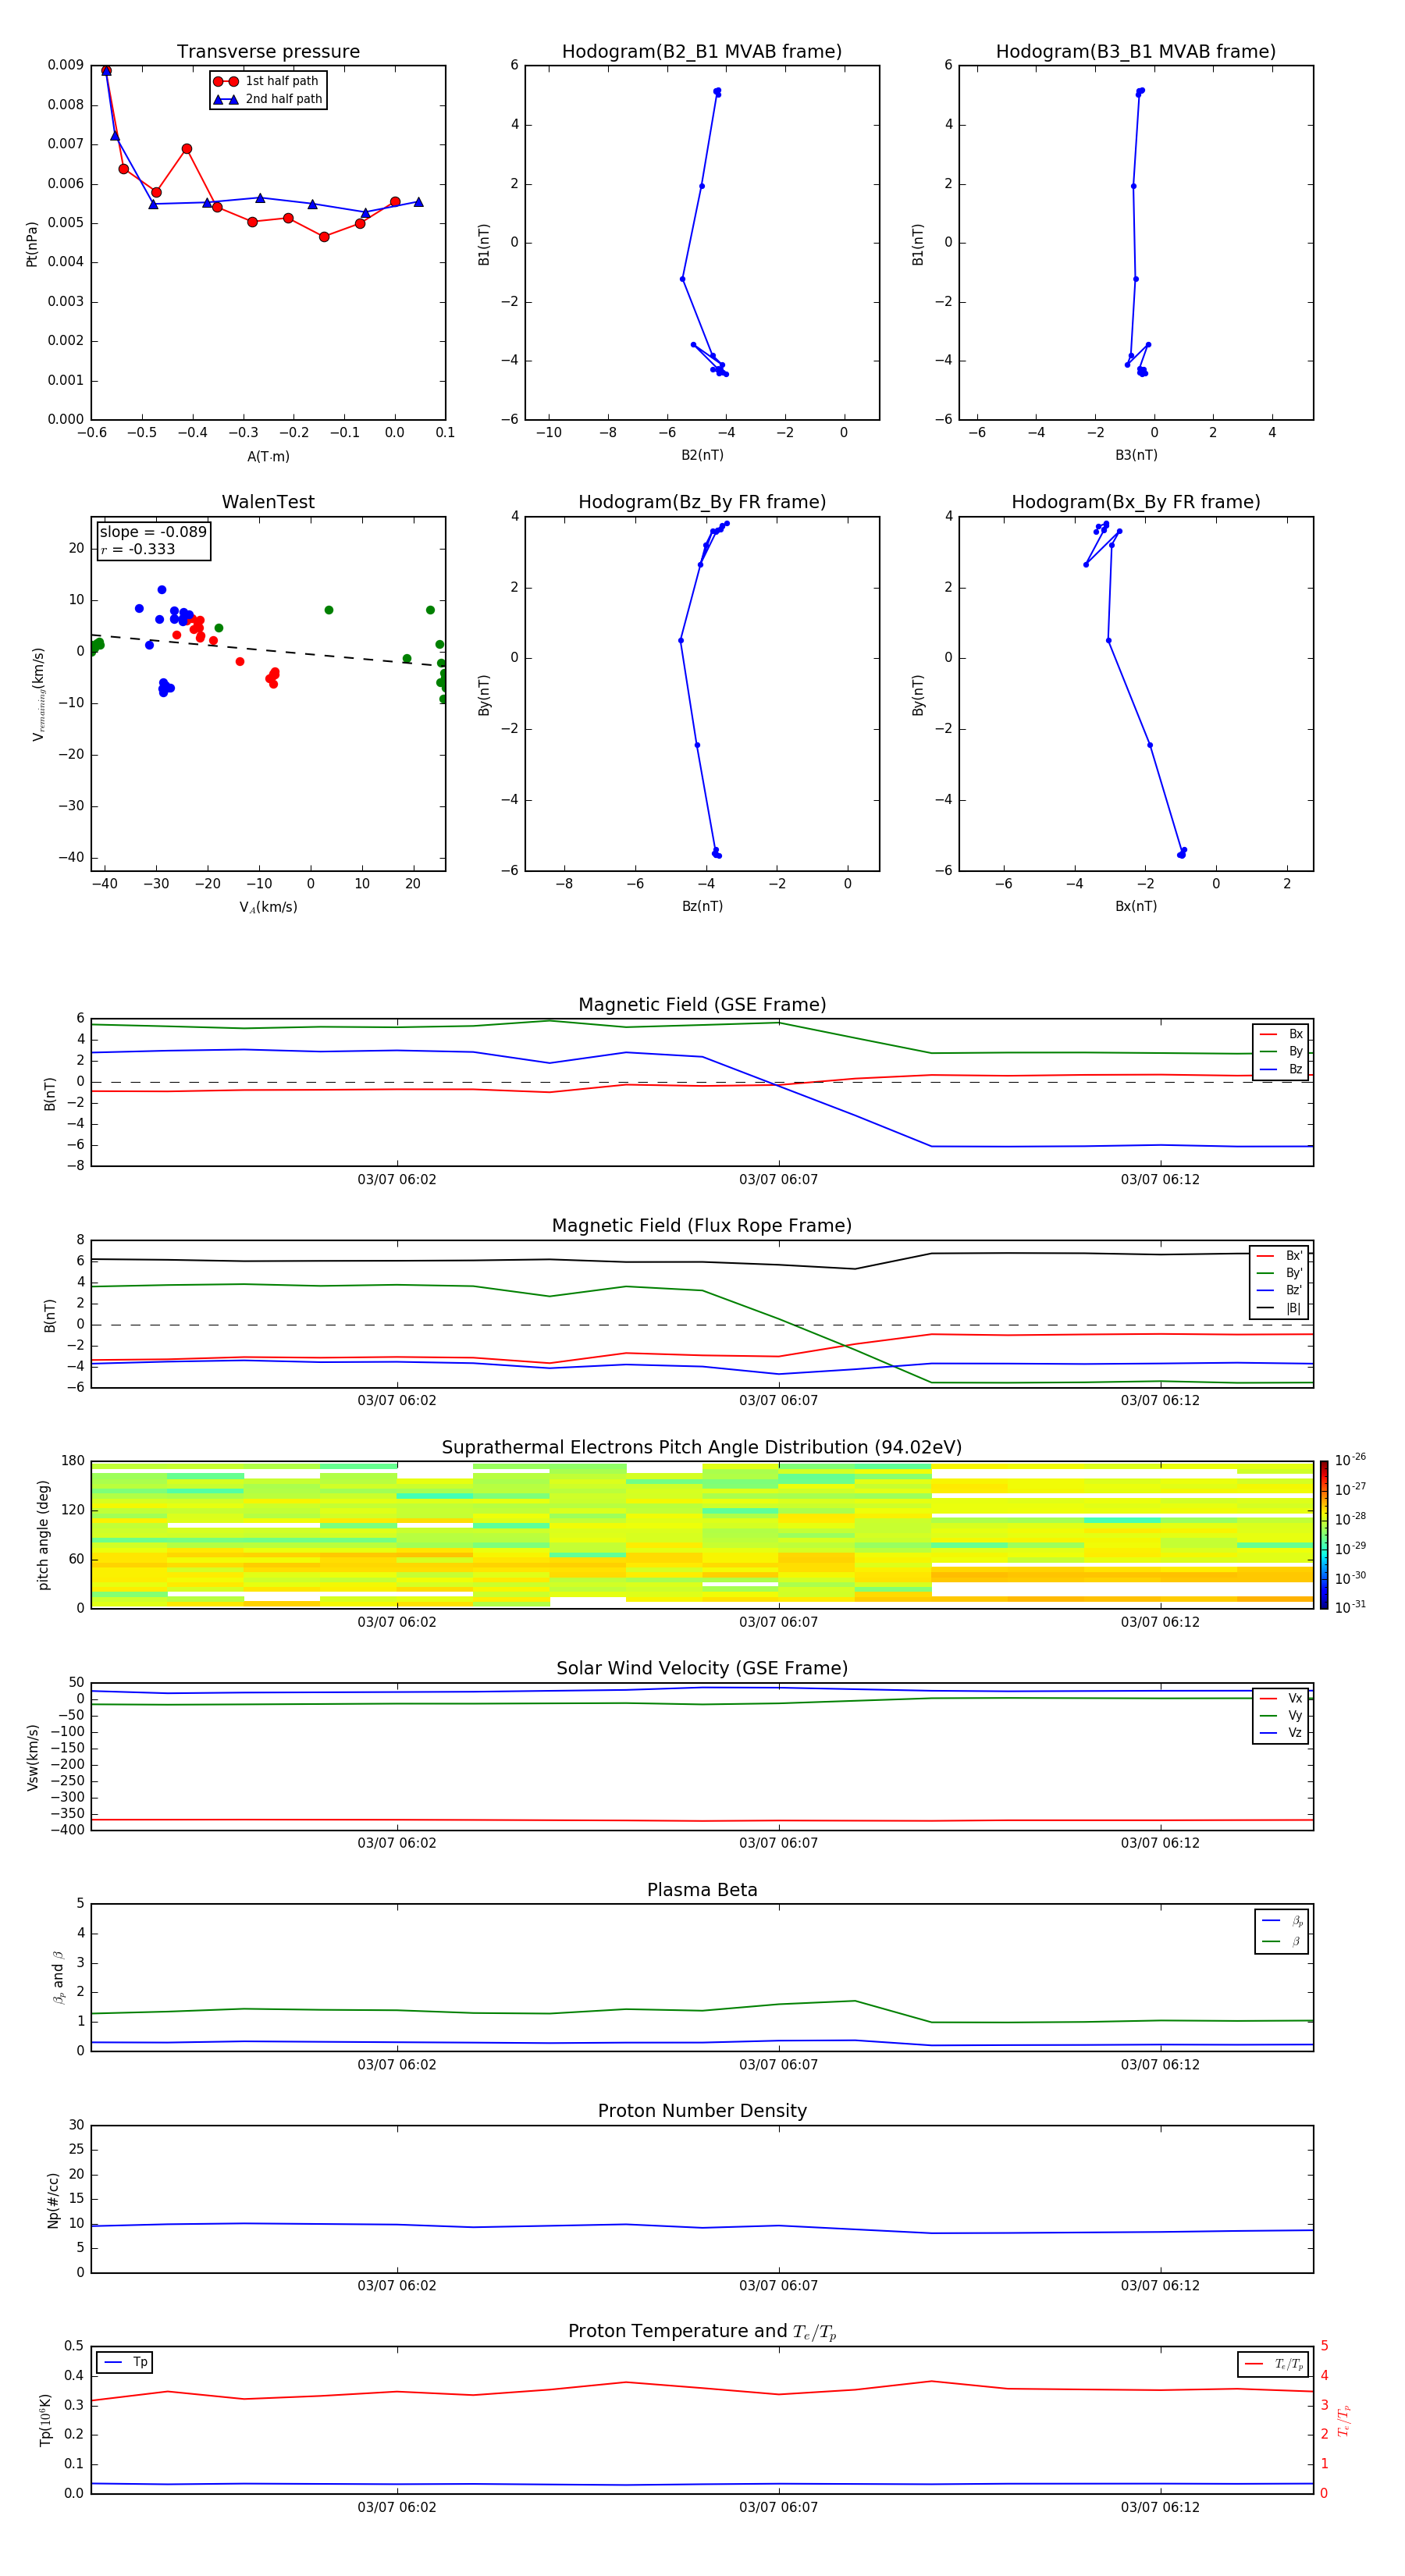Click 'Bz' in GSE magnetic field legend

tap(1295, 1069)
